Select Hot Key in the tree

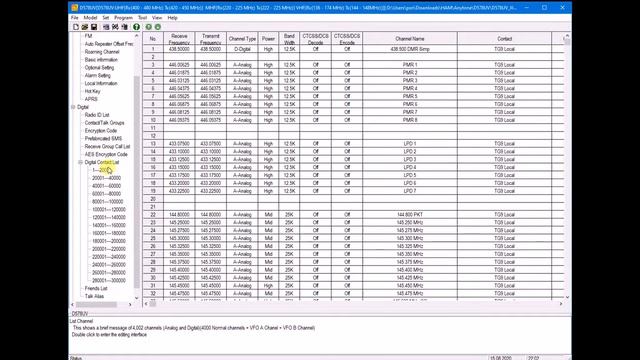tap(93, 91)
